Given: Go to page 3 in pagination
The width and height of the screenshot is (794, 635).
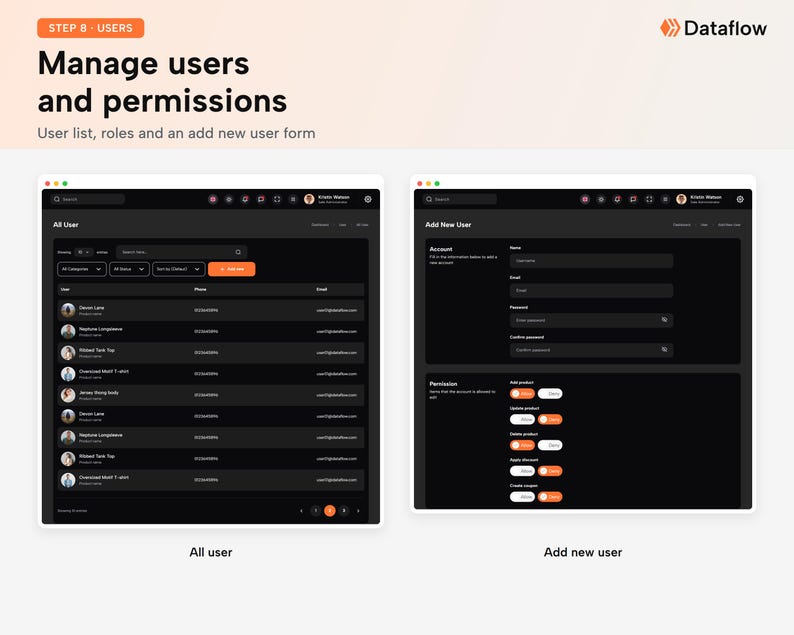Looking at the screenshot, I should click(x=344, y=510).
